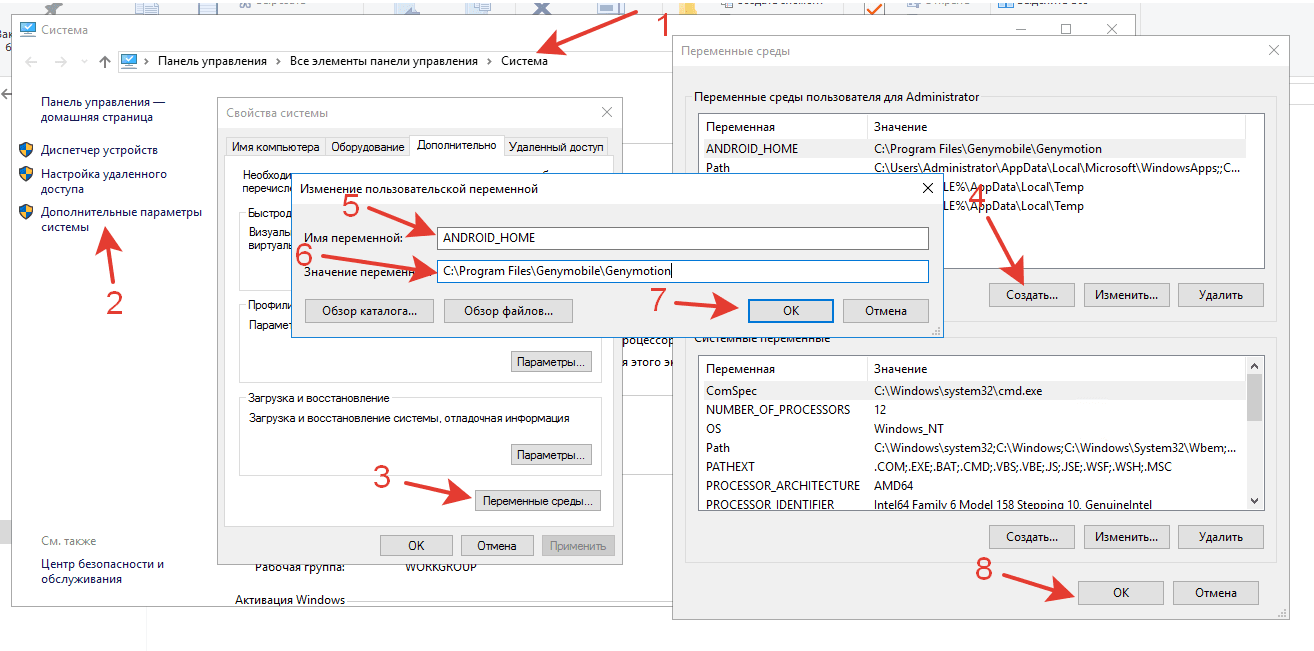Click 'Панель управления' breadcrumb in address bar
Screen dimensions: 1314x651
click(x=212, y=61)
